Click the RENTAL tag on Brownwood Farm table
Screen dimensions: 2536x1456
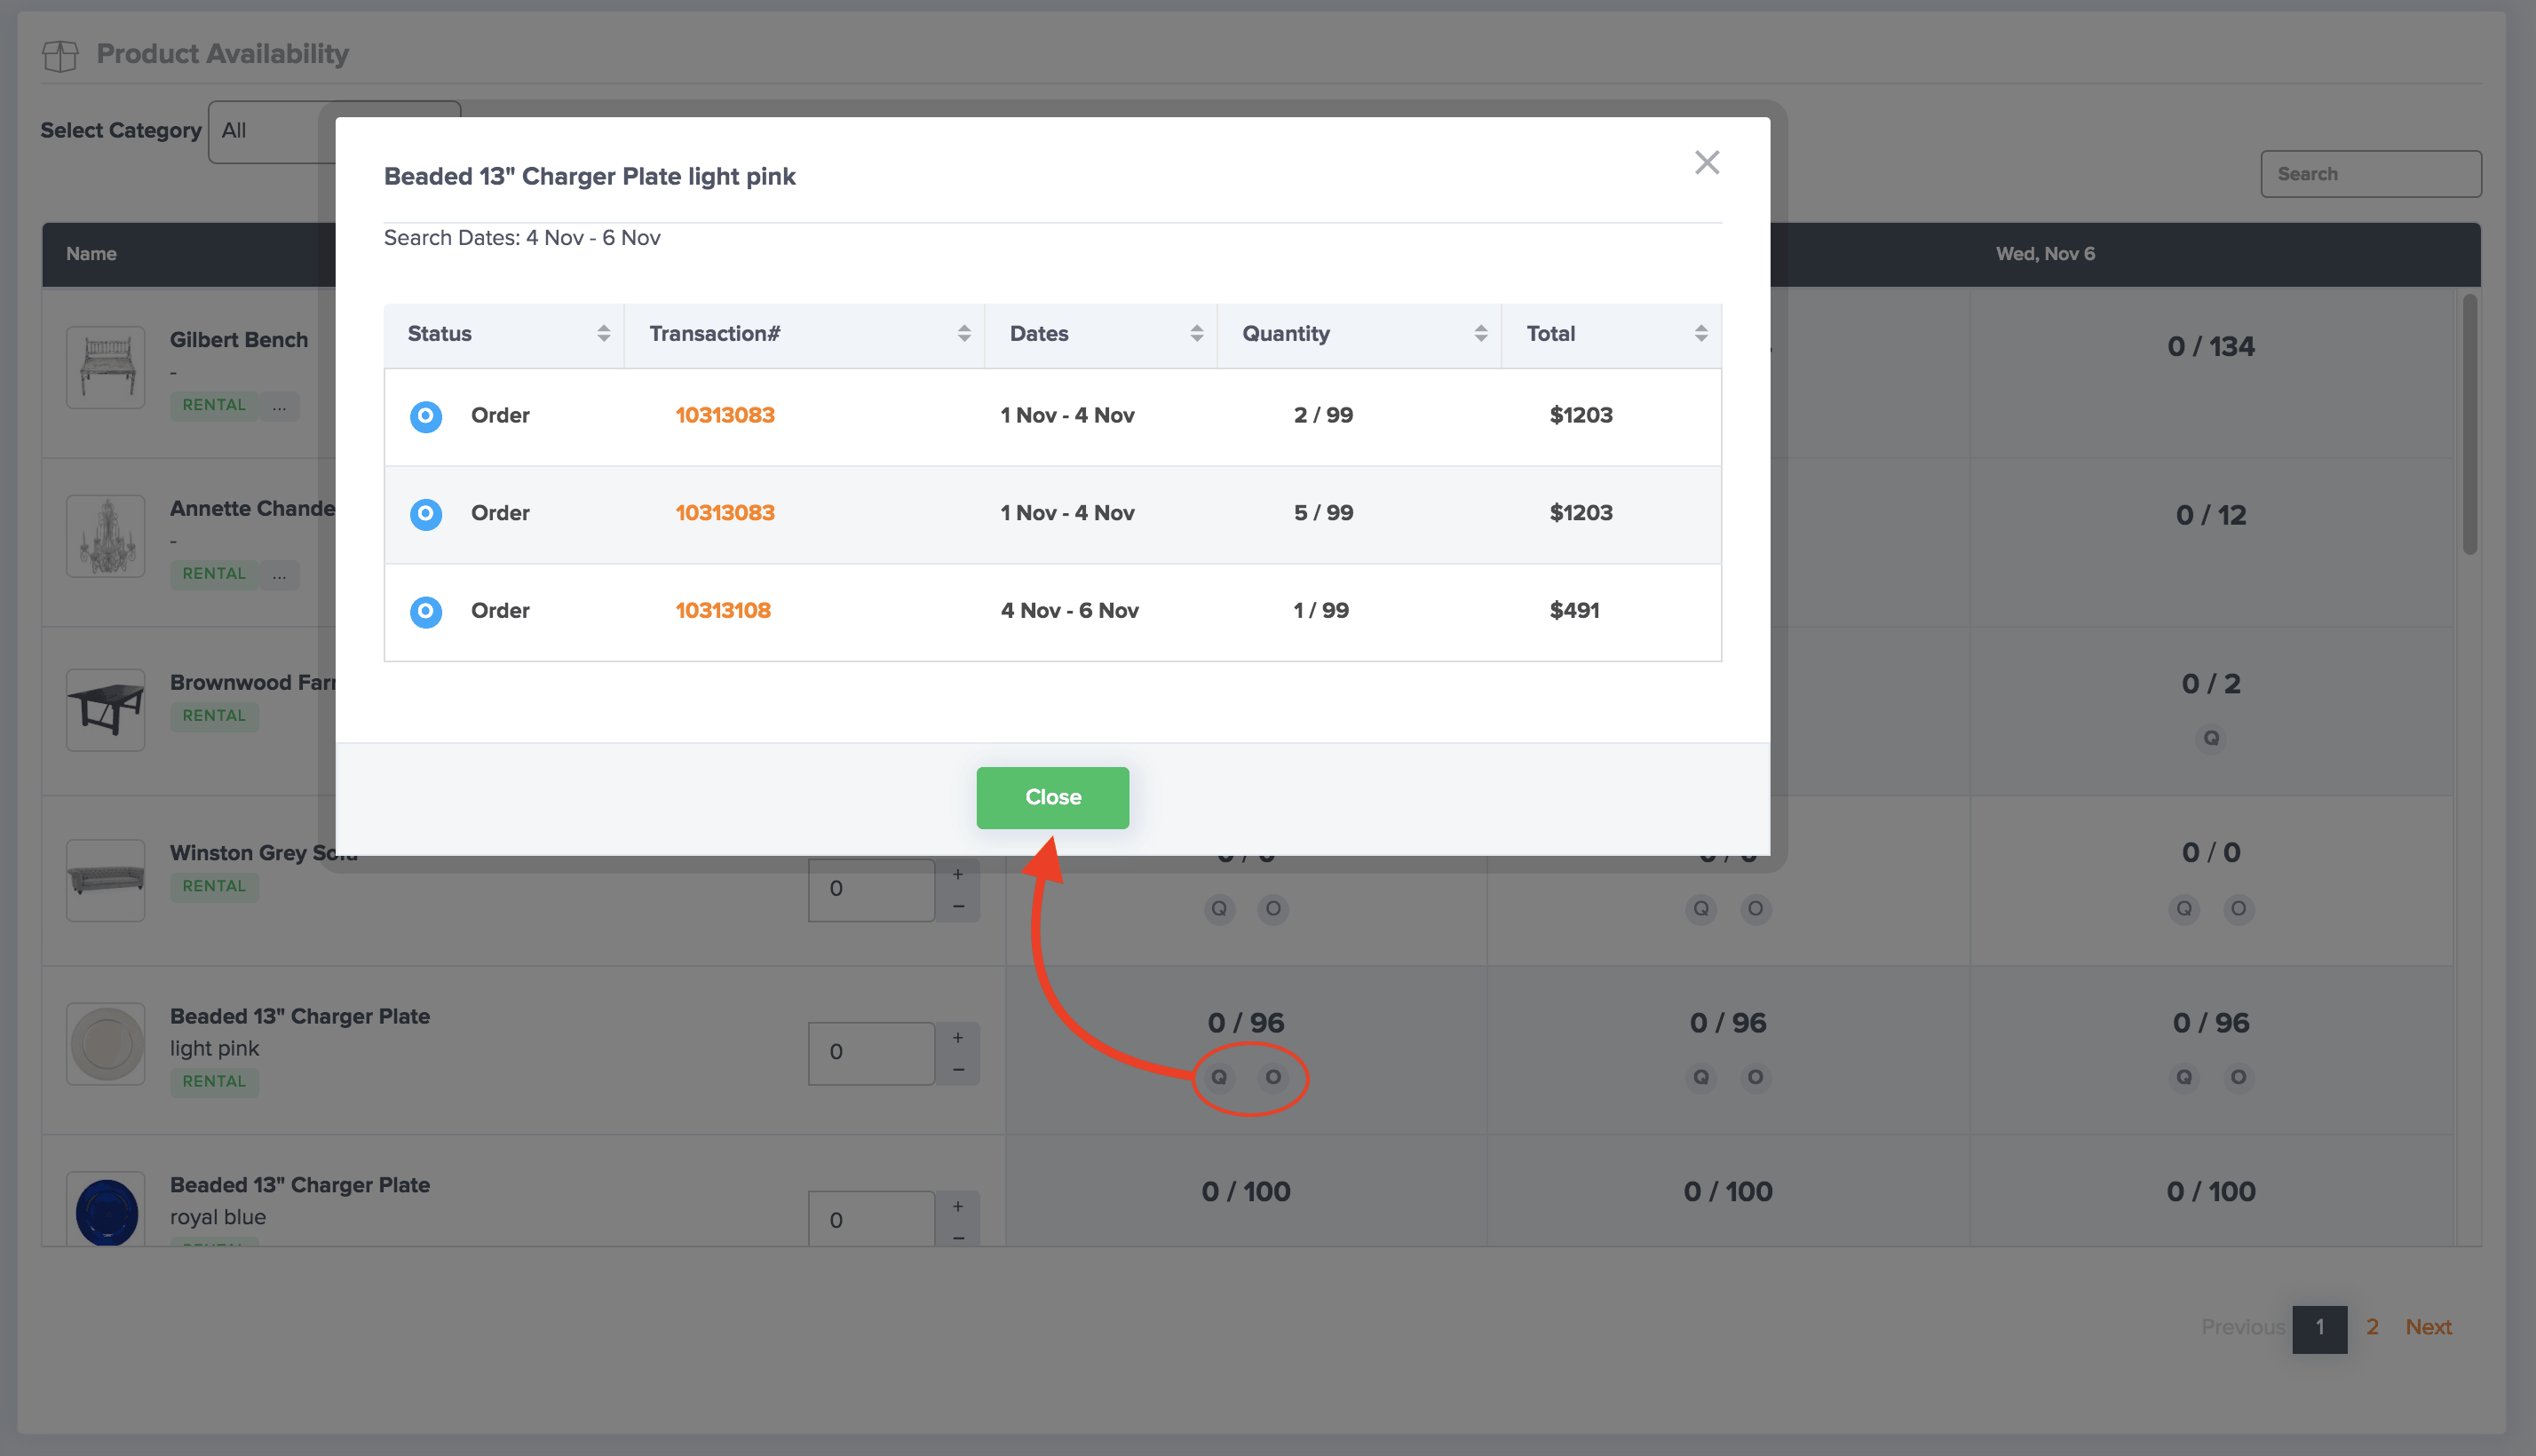214,716
